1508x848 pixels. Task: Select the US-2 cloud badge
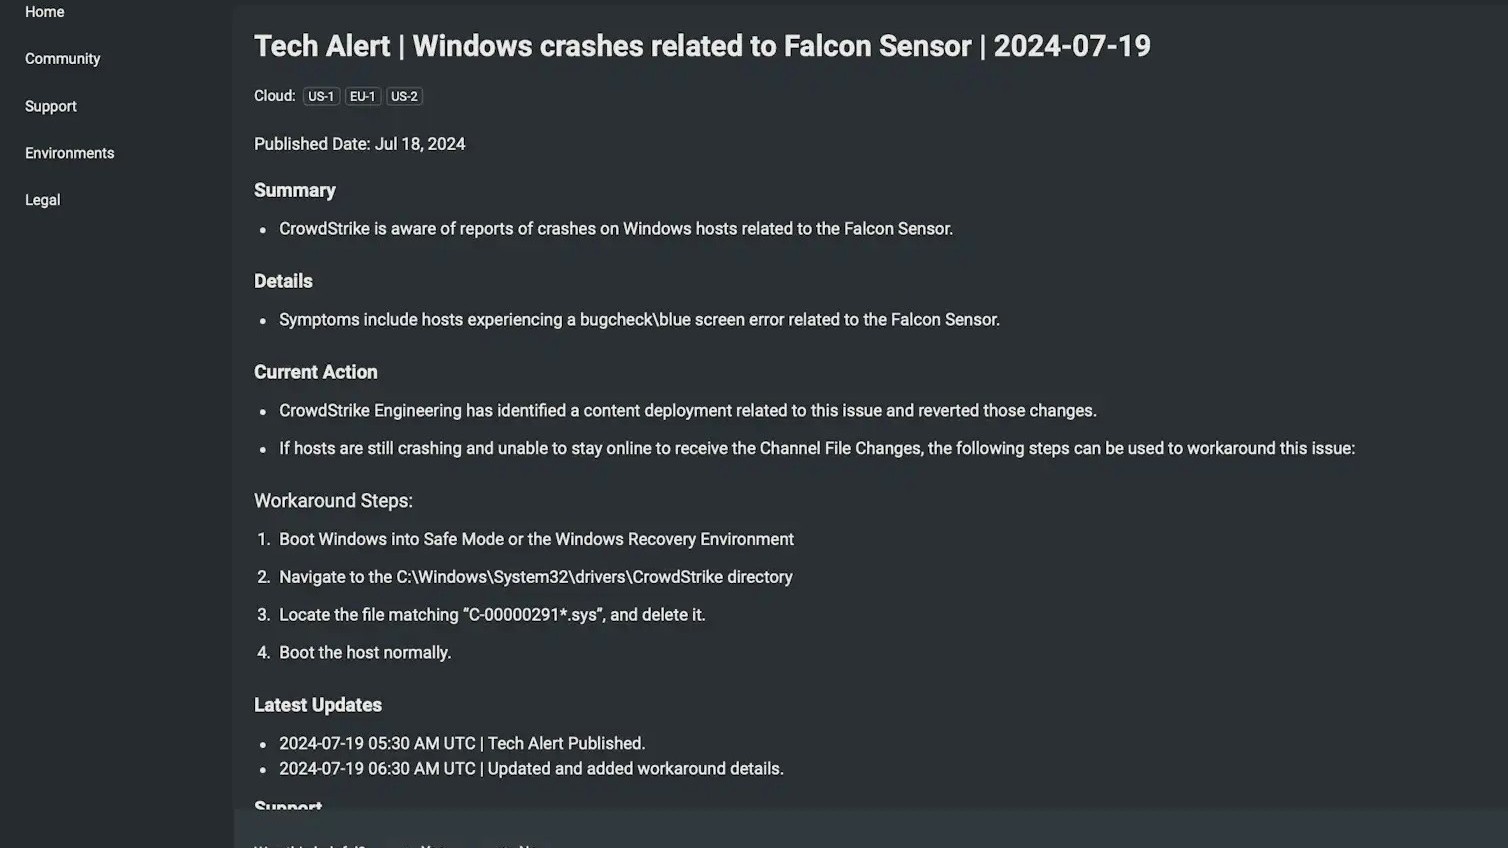(404, 97)
